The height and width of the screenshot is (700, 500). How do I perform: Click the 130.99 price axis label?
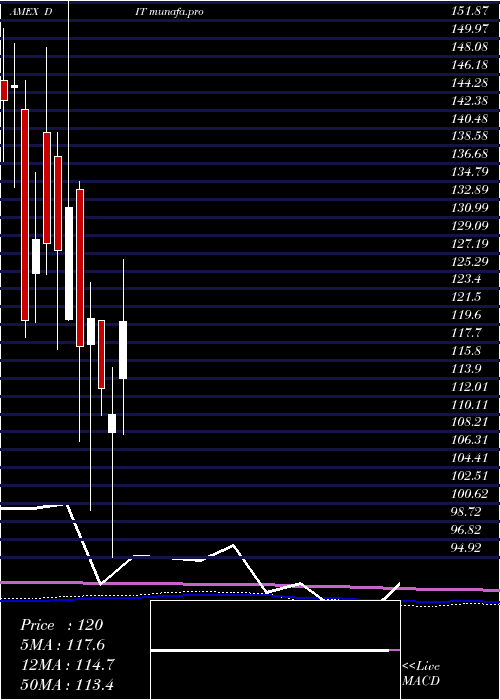pos(472,208)
